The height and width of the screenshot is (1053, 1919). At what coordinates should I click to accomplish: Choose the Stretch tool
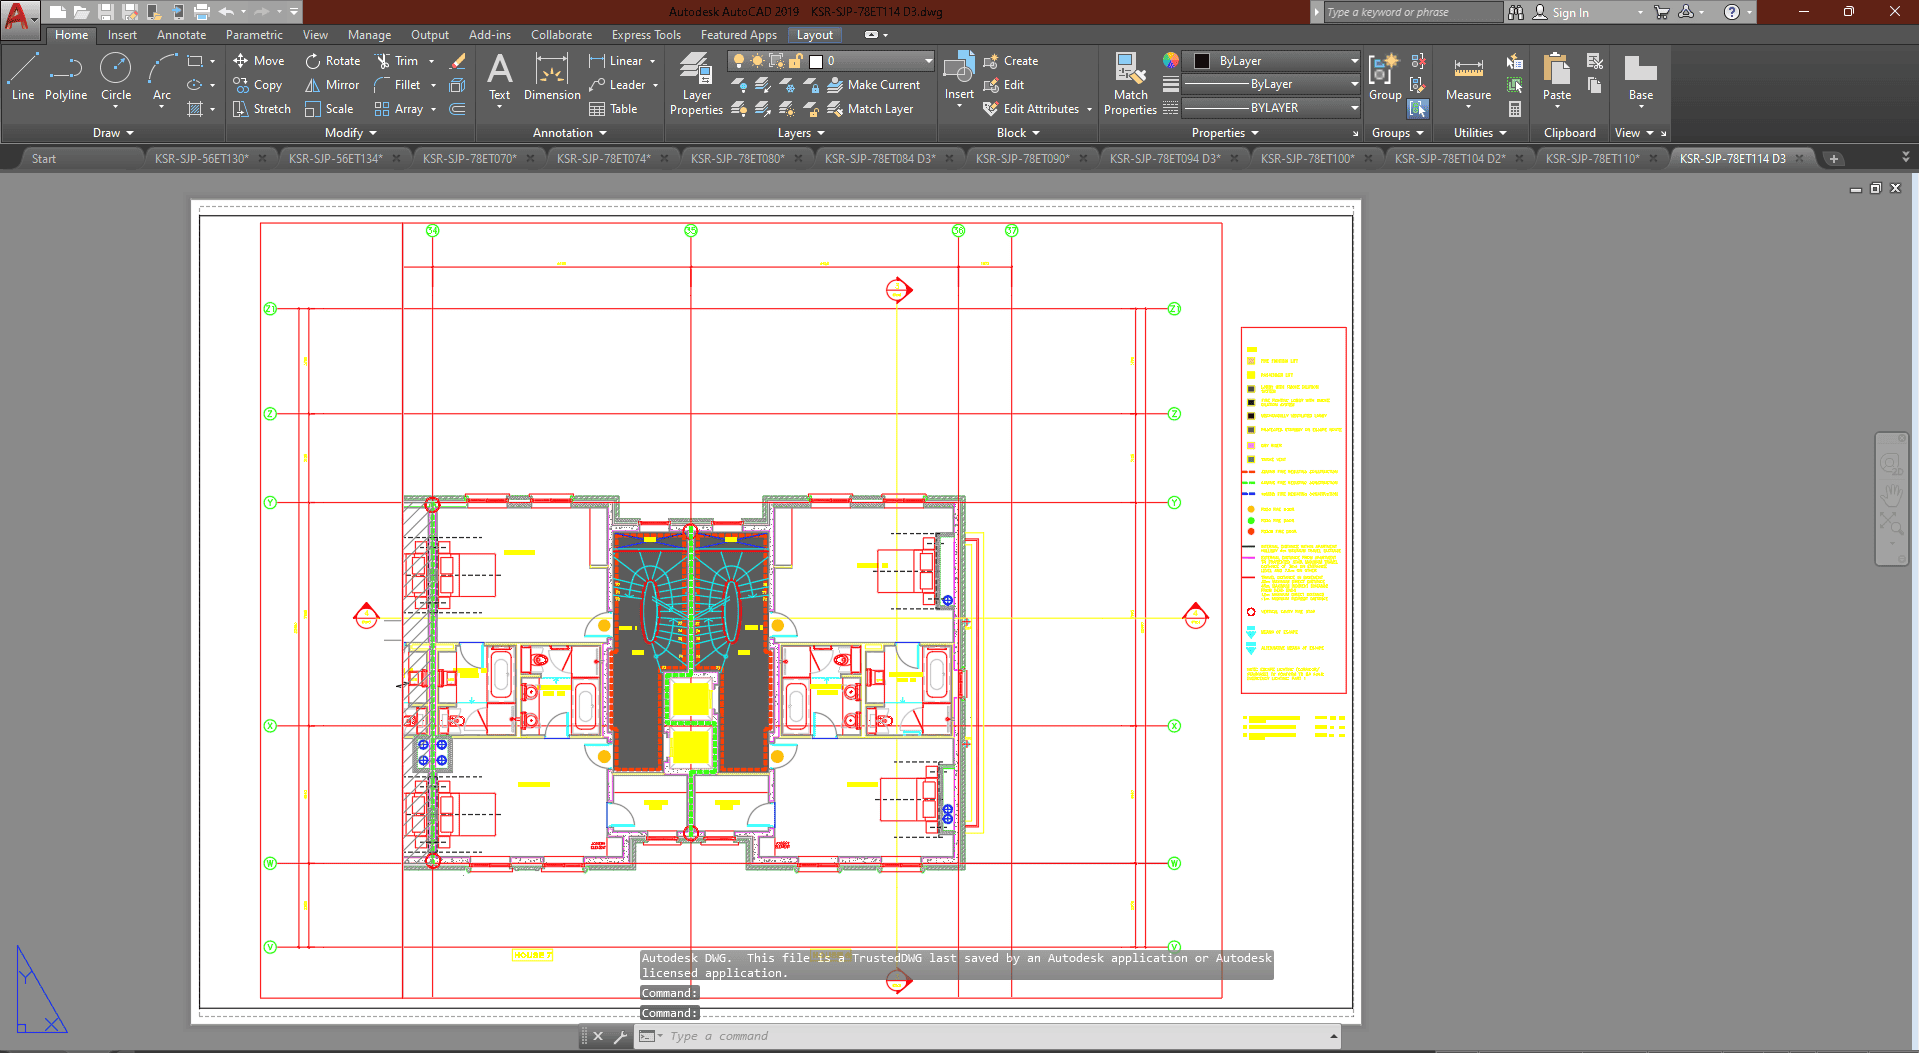(262, 109)
